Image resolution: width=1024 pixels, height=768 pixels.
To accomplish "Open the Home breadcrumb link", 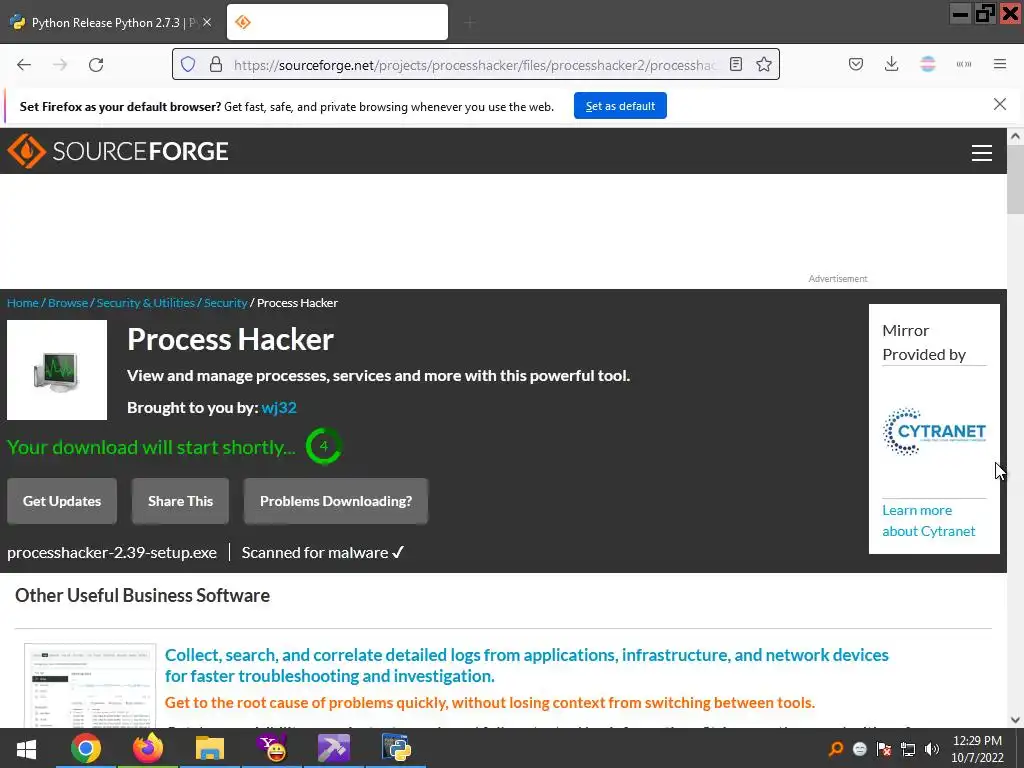I will click(23, 303).
